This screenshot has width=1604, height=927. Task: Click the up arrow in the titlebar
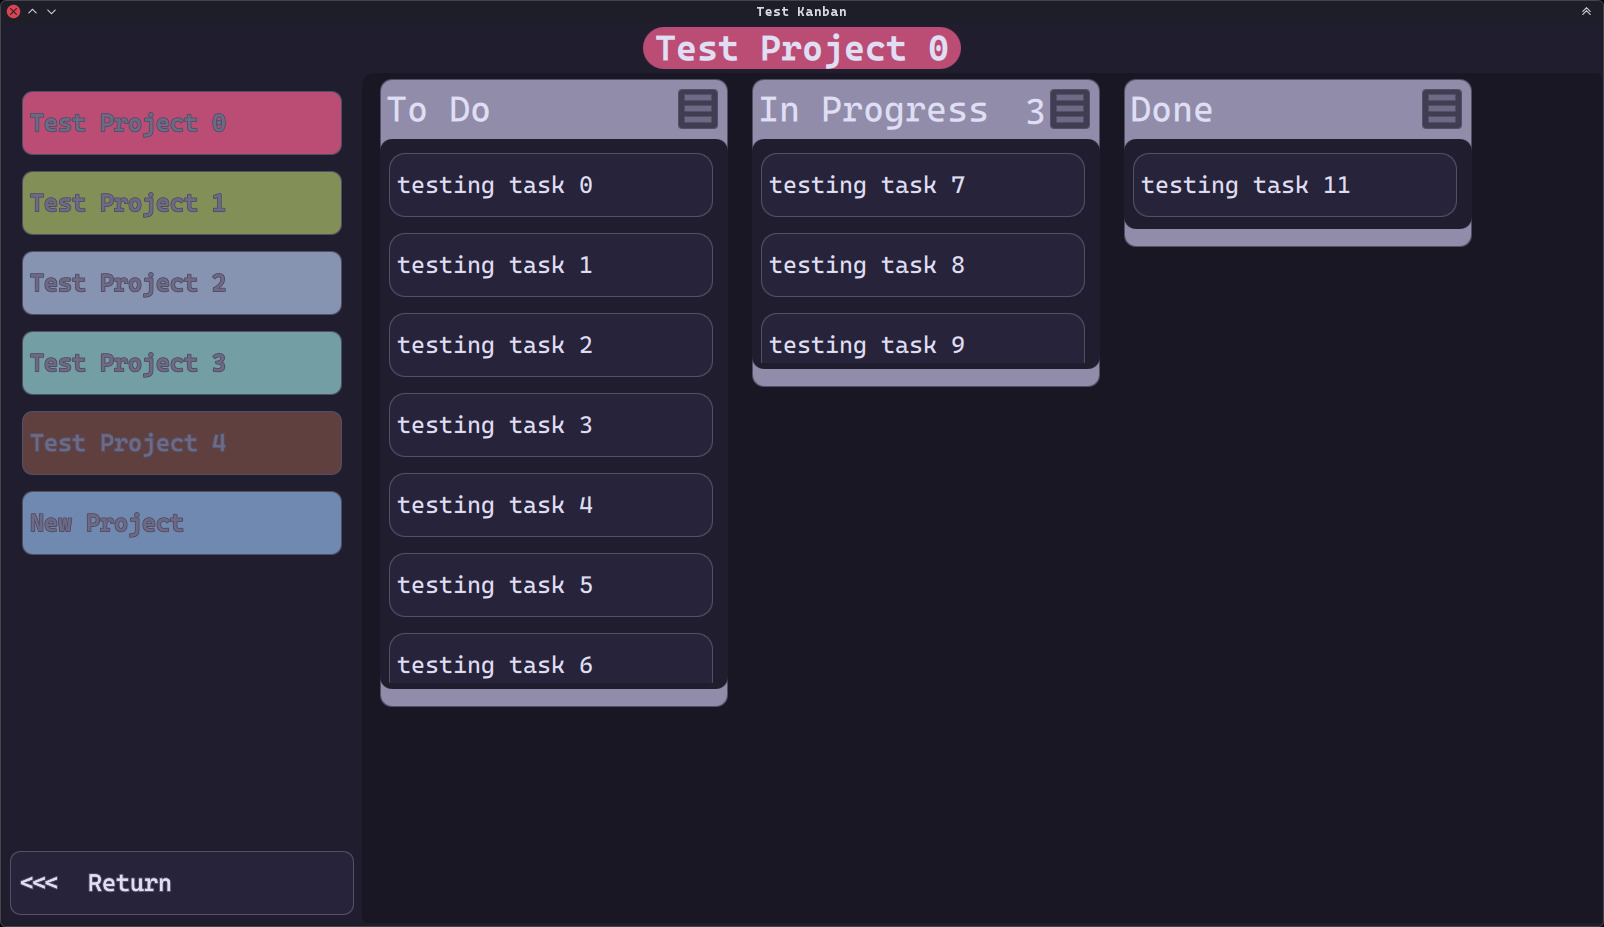(31, 11)
